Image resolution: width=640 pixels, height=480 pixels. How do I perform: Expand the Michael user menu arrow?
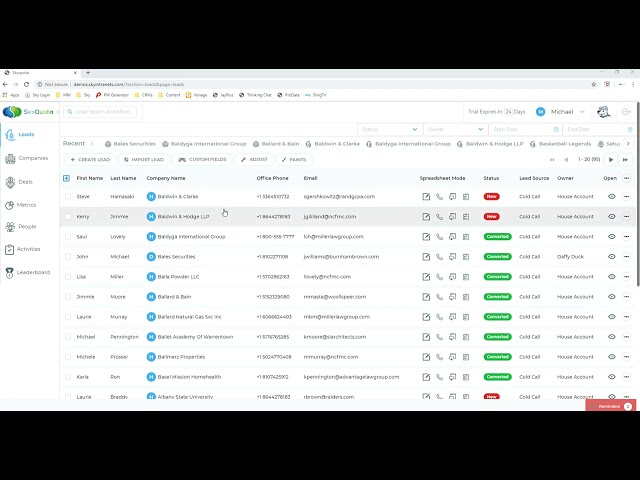pos(582,112)
